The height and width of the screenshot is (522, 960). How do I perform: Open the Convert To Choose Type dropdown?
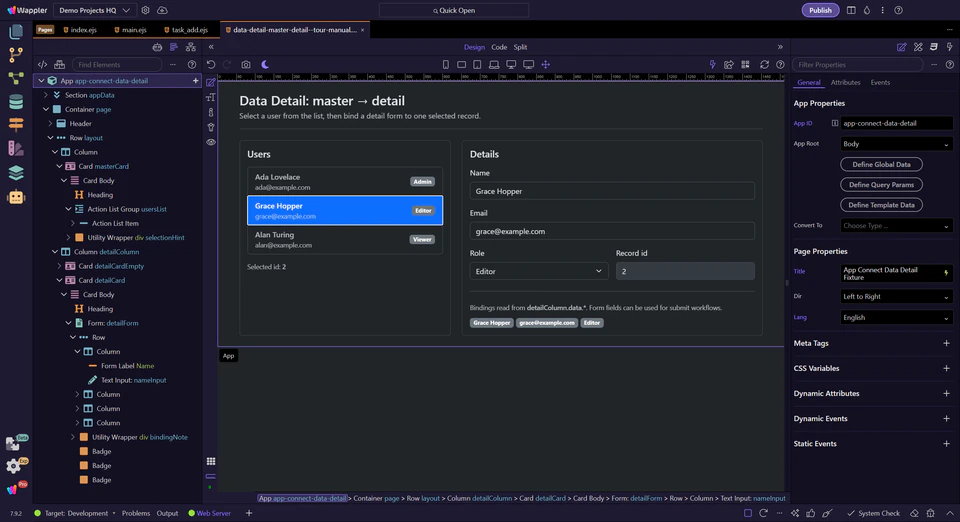[896, 225]
